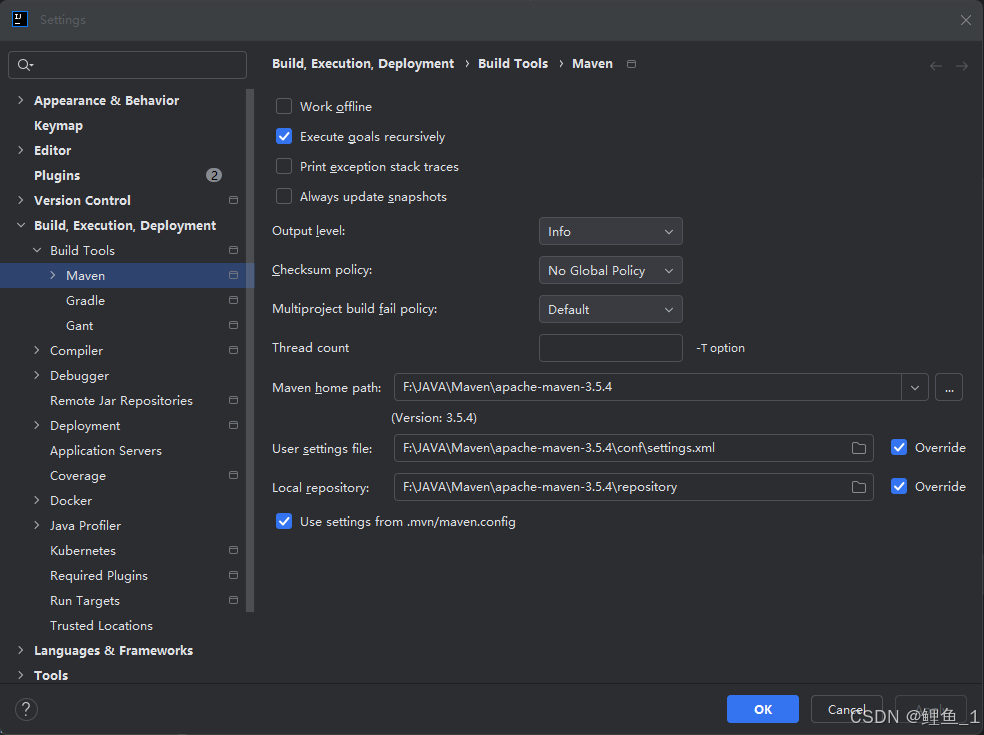Click the project-level icon on Kubernetes row
Viewport: 984px width, 735px height.
point(233,550)
